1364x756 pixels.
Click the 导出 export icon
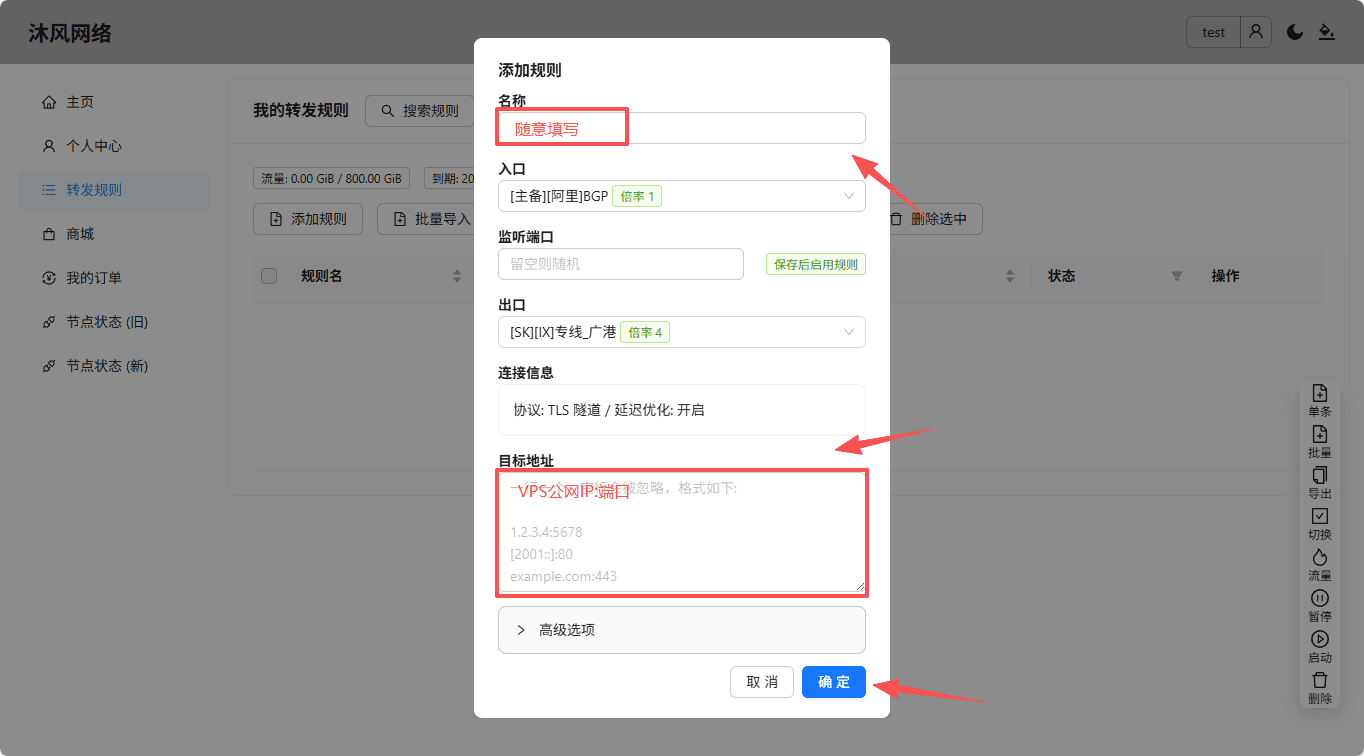tap(1320, 480)
